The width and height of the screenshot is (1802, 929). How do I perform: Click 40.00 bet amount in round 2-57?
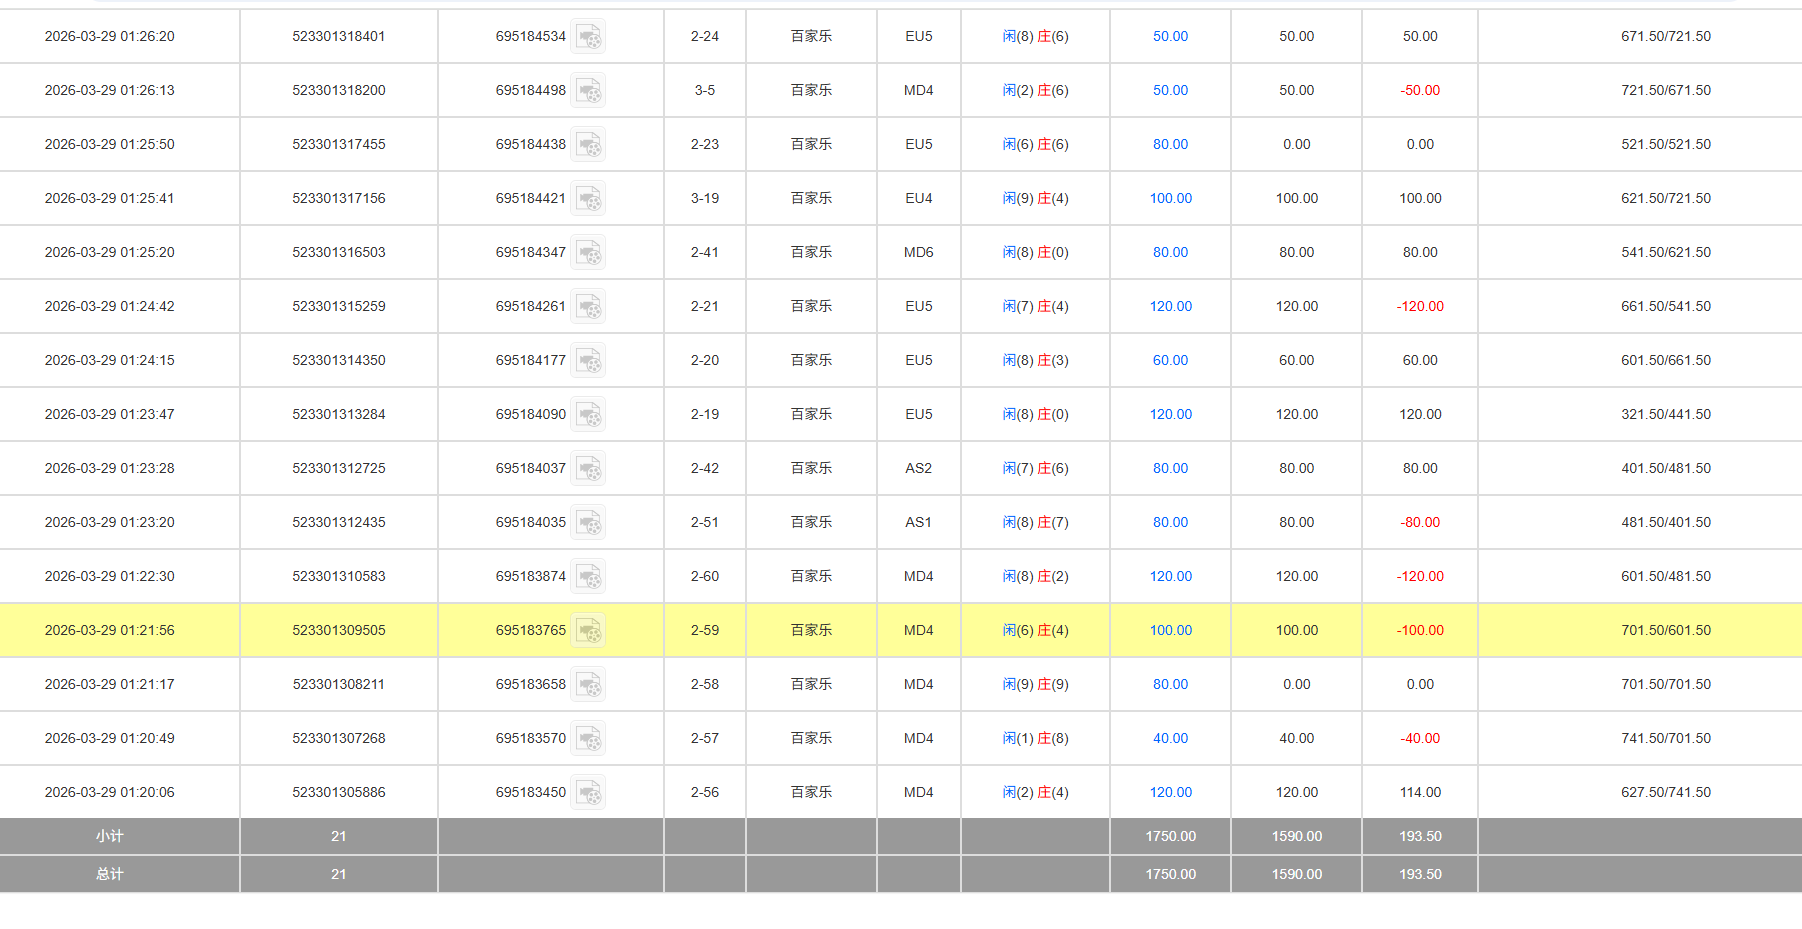coord(1170,738)
